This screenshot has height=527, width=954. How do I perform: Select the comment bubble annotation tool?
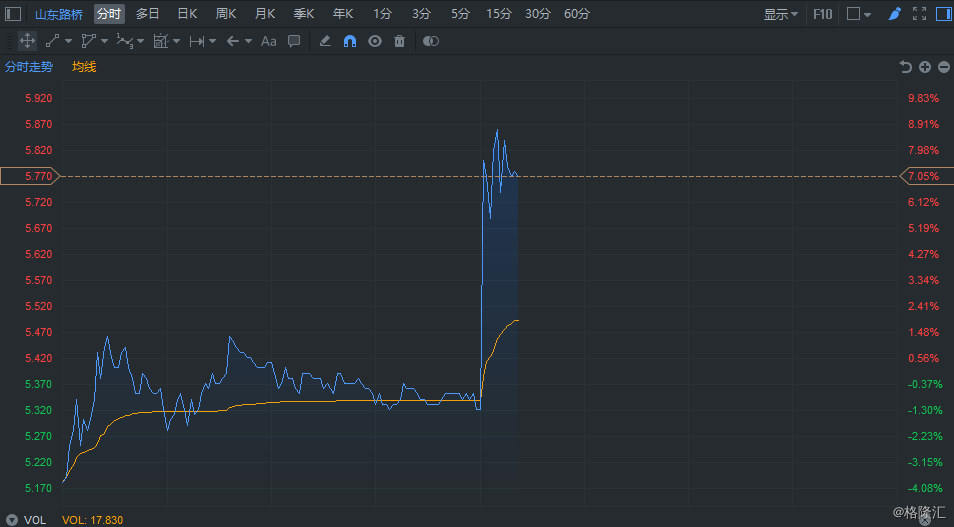click(x=294, y=41)
